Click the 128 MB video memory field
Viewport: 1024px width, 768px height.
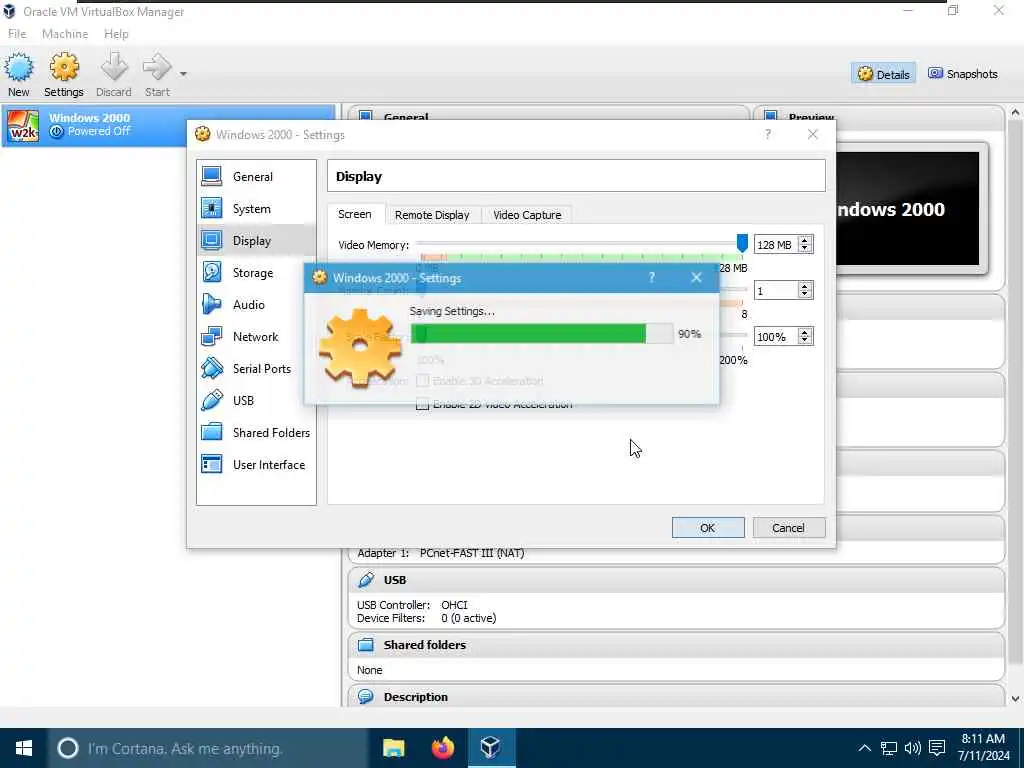pos(776,244)
